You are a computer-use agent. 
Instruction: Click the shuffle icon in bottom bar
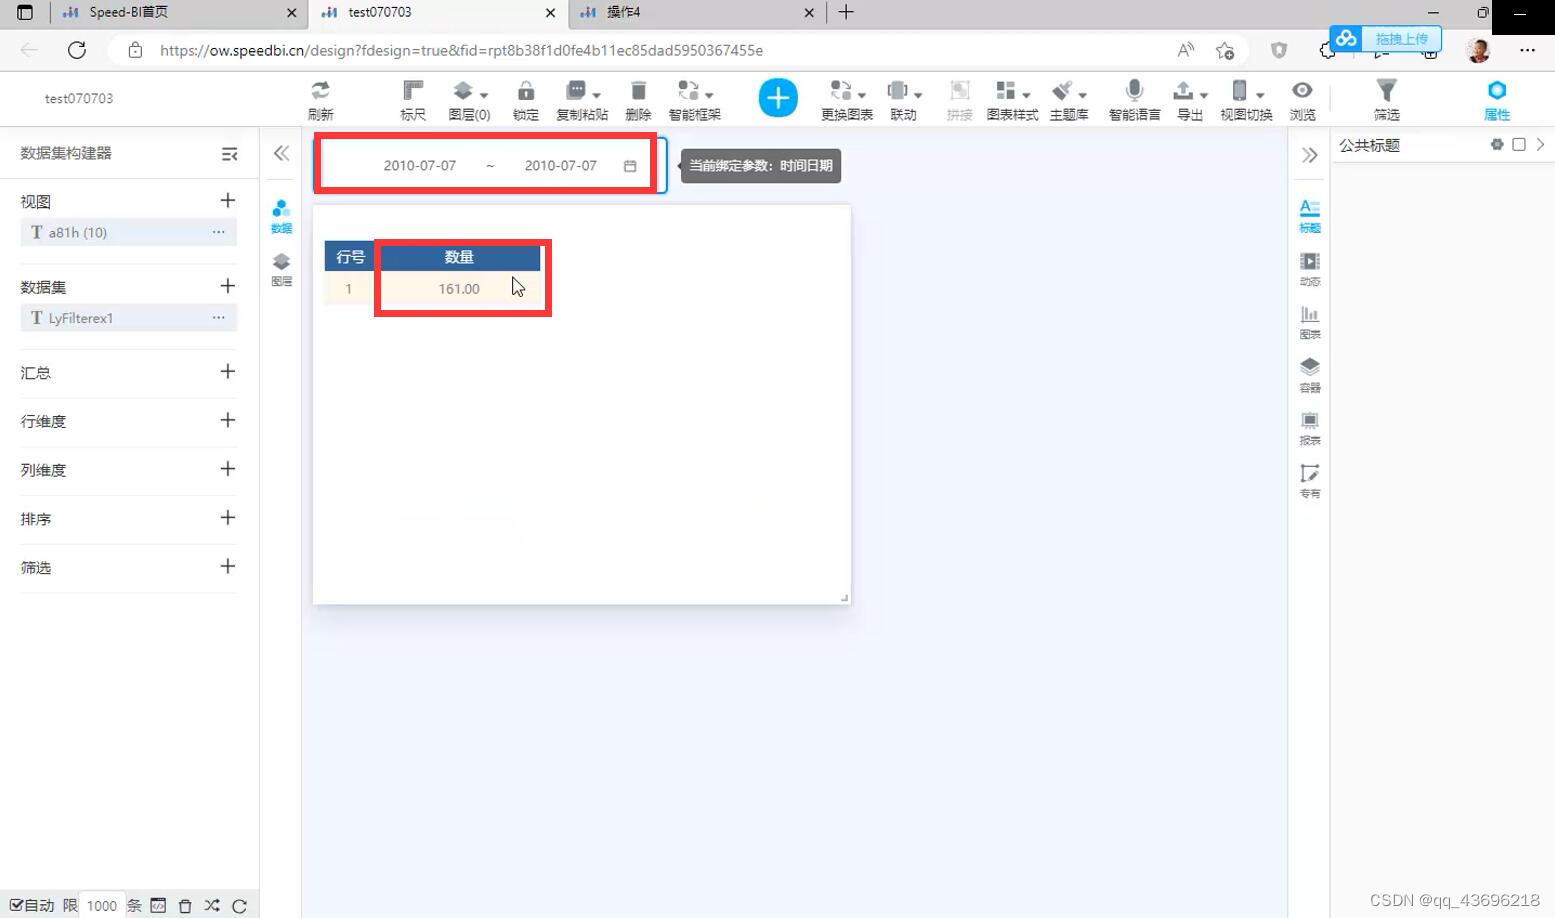(x=212, y=905)
